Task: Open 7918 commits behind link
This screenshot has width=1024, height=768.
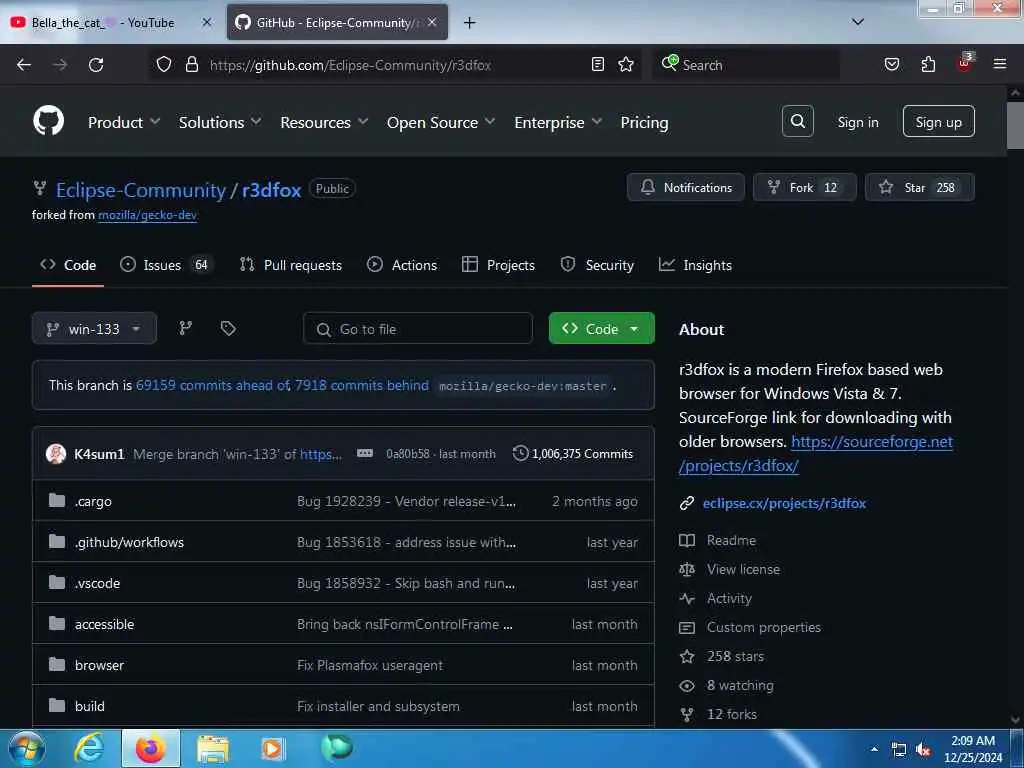Action: click(x=362, y=385)
